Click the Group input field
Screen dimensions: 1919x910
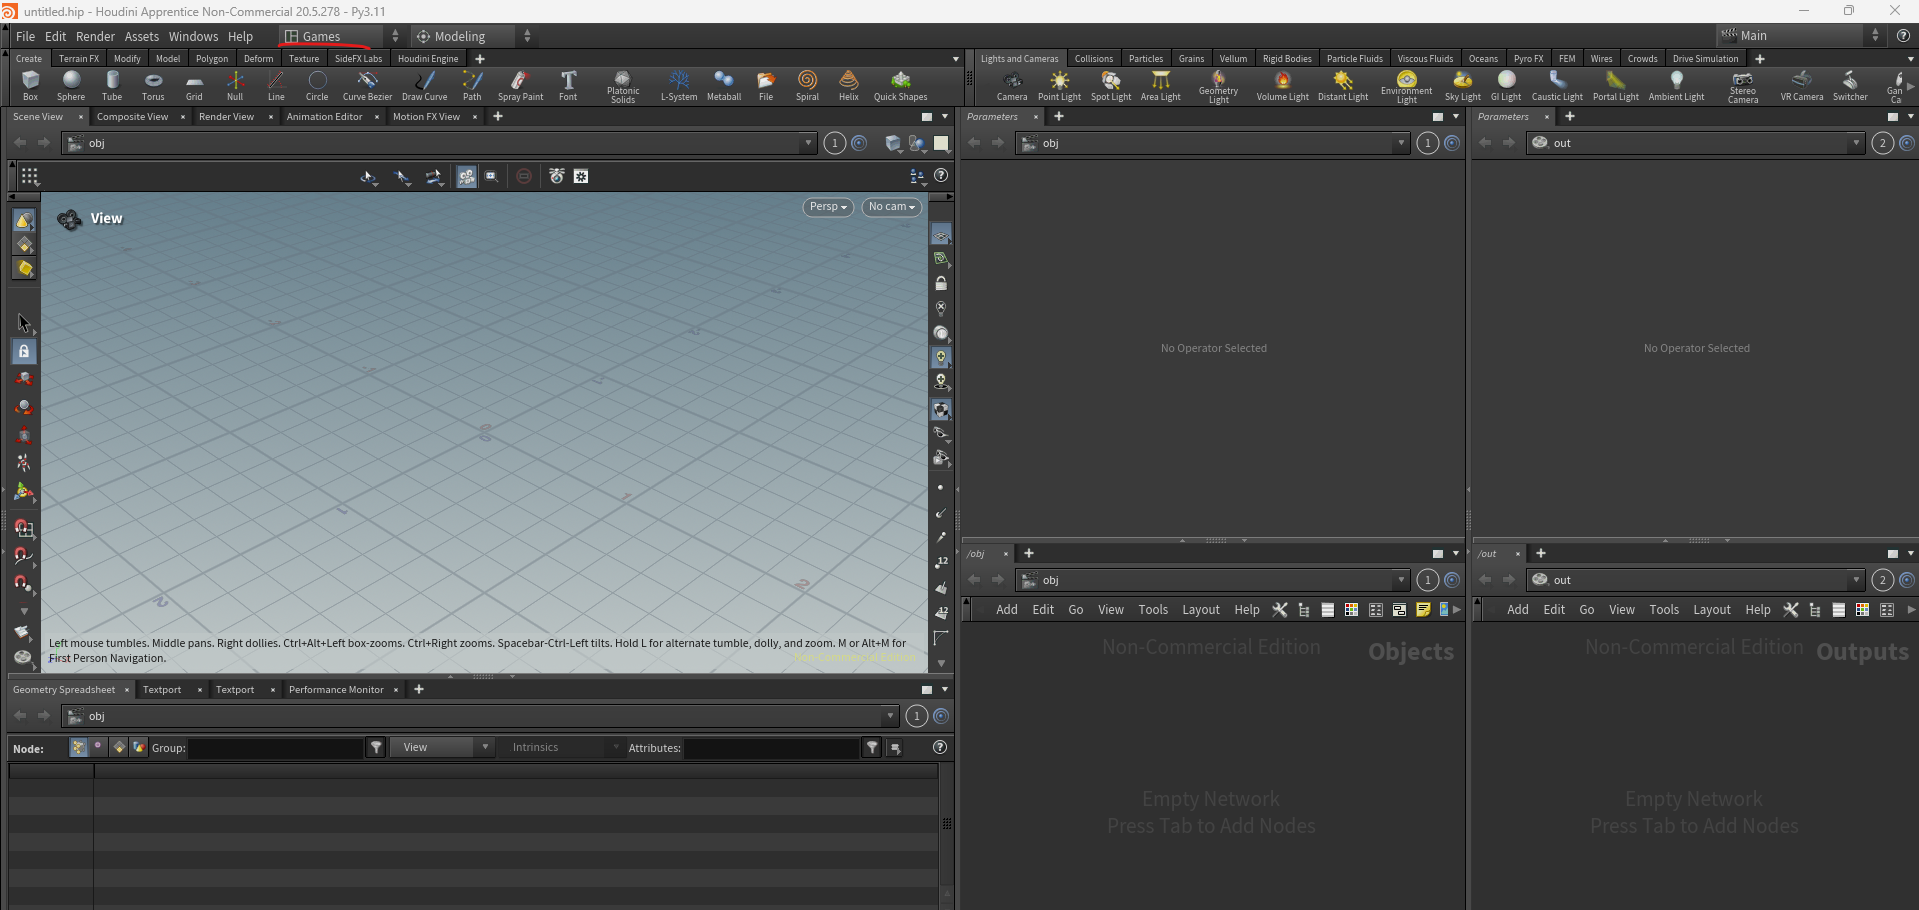[x=276, y=747]
